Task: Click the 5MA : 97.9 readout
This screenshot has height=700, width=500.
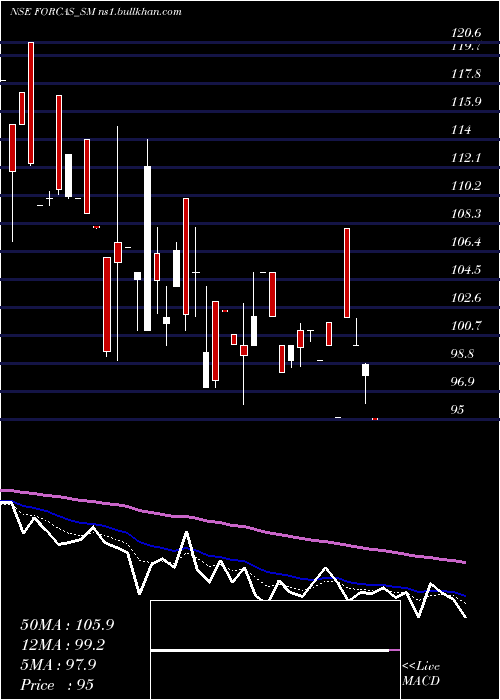Action: click(x=58, y=665)
